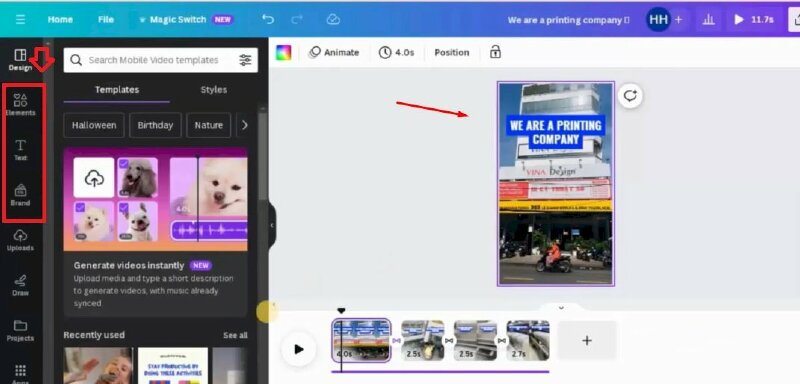
Task: Open the Elements sidebar panel
Action: (20, 104)
